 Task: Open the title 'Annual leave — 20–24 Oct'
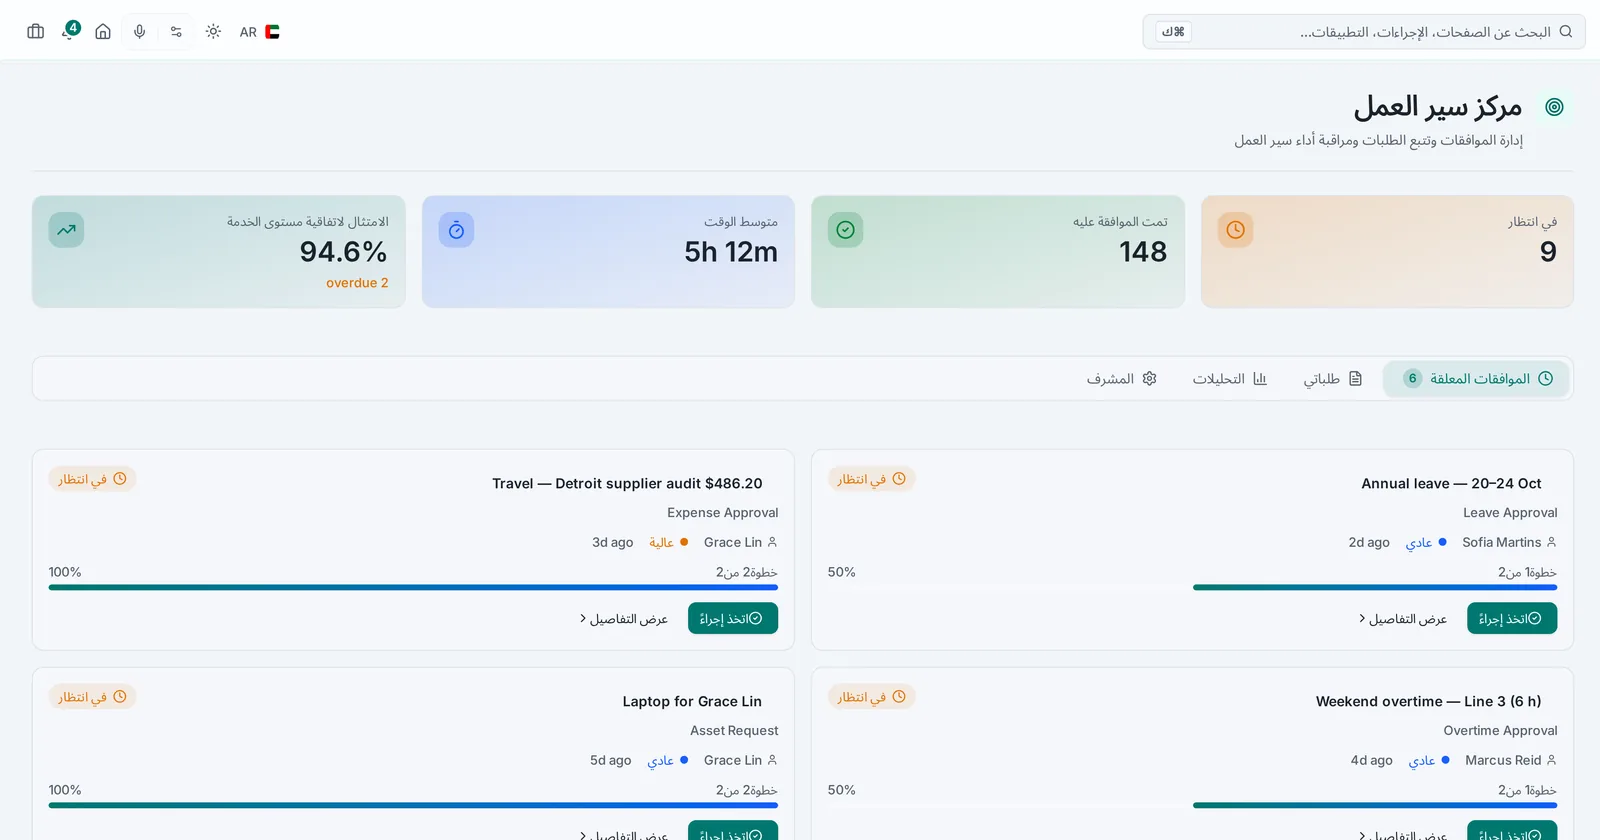click(x=1451, y=484)
